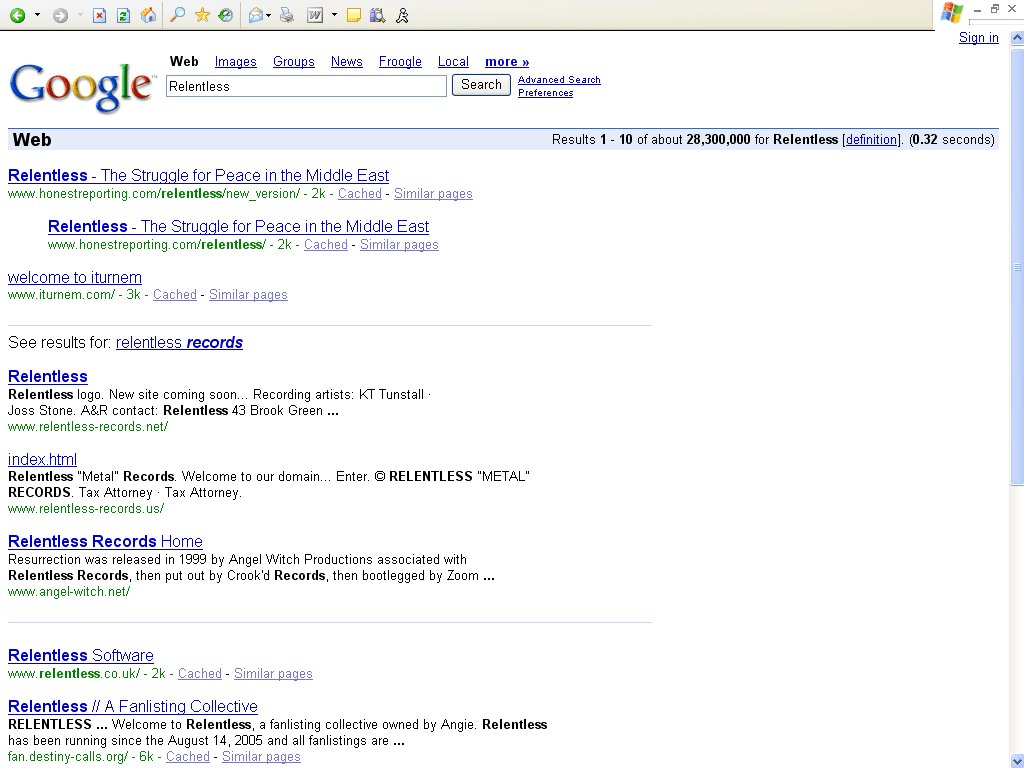
Task: Expand the Mail icon dropdown arrow
Action: (268, 15)
